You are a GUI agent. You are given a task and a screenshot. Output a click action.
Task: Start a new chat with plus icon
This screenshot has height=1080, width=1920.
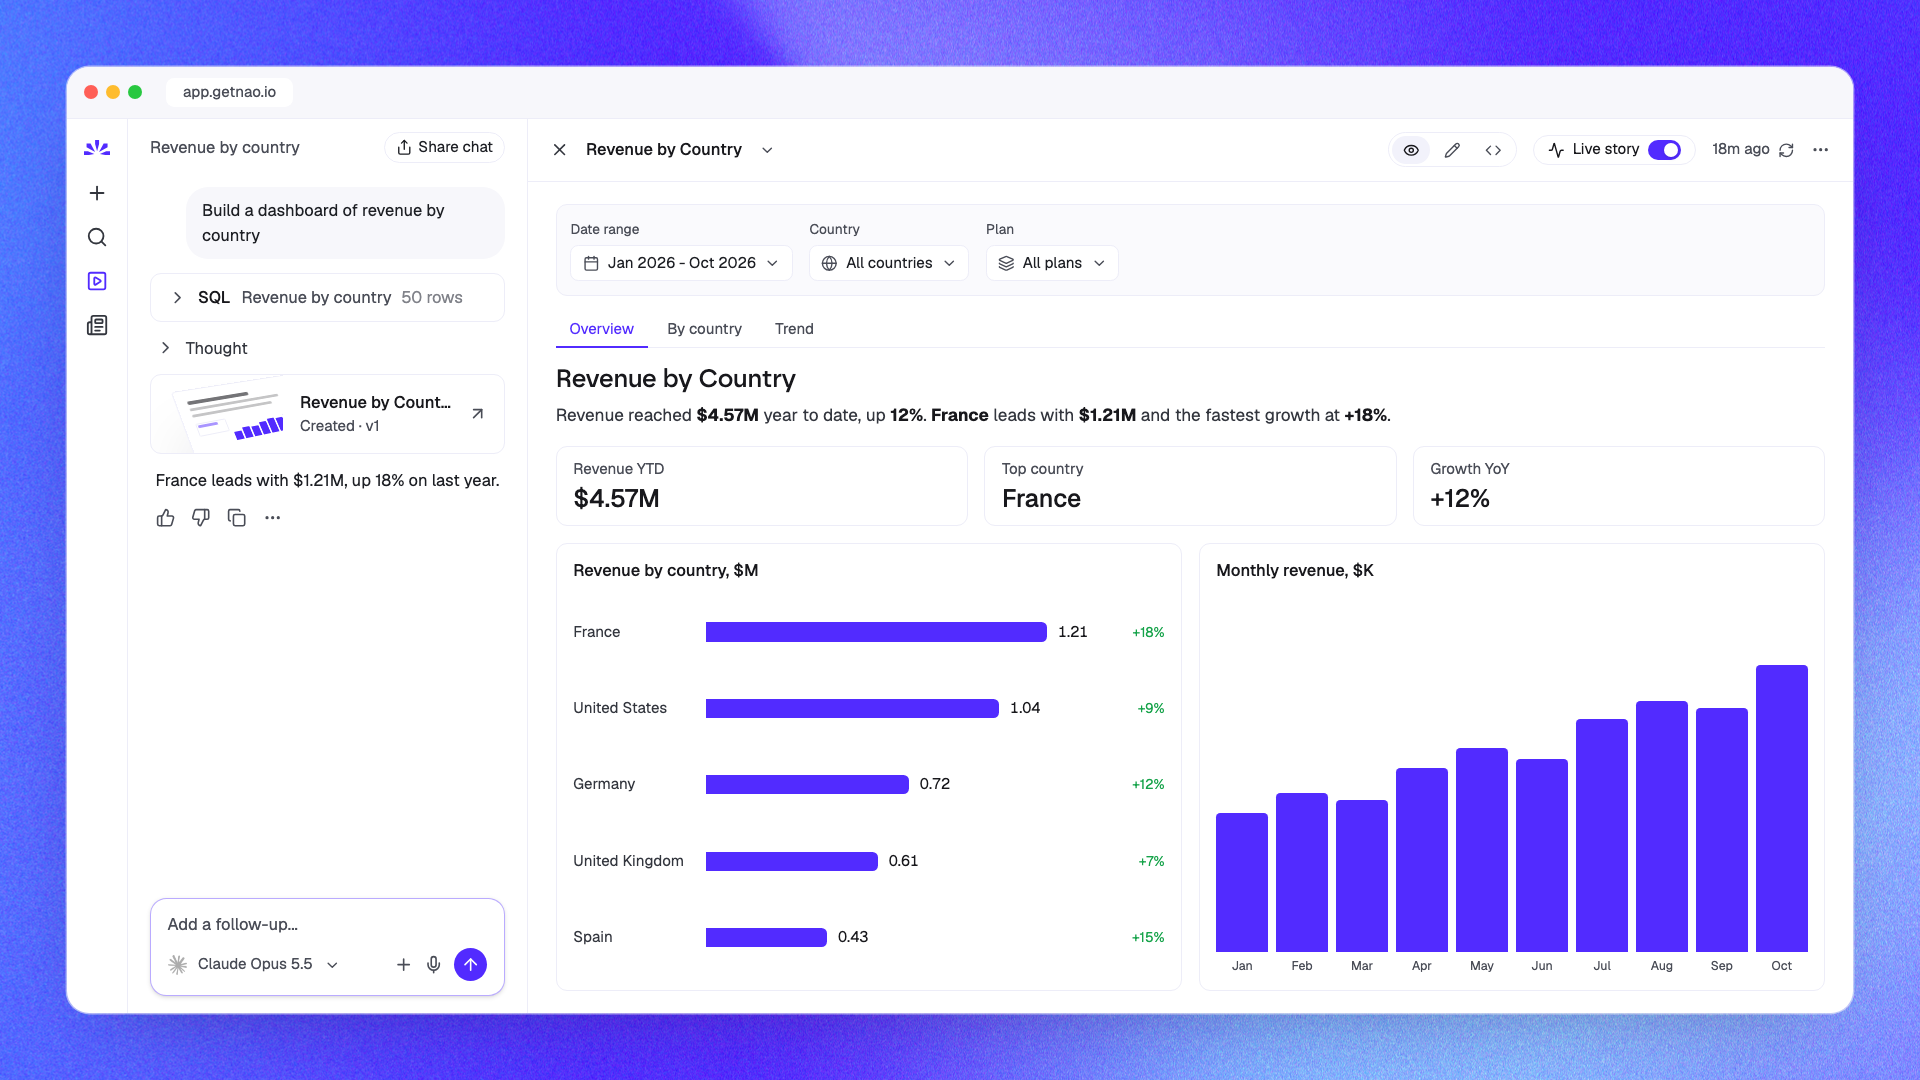(x=97, y=193)
